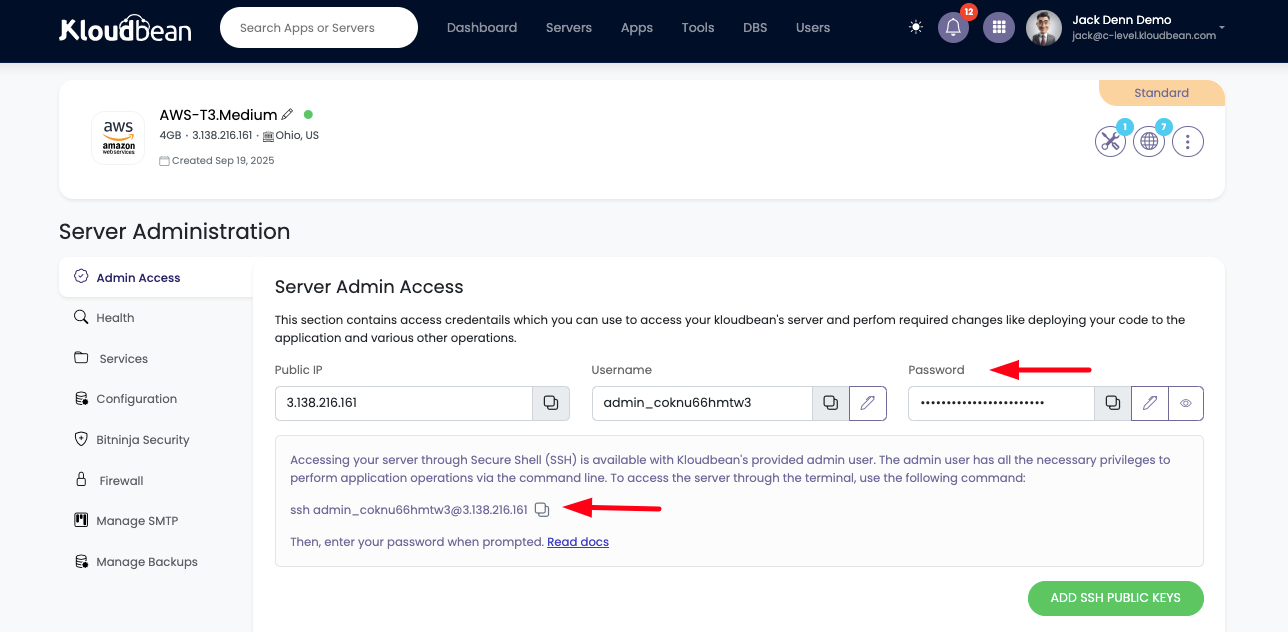Open the Firewall section

[121, 481]
